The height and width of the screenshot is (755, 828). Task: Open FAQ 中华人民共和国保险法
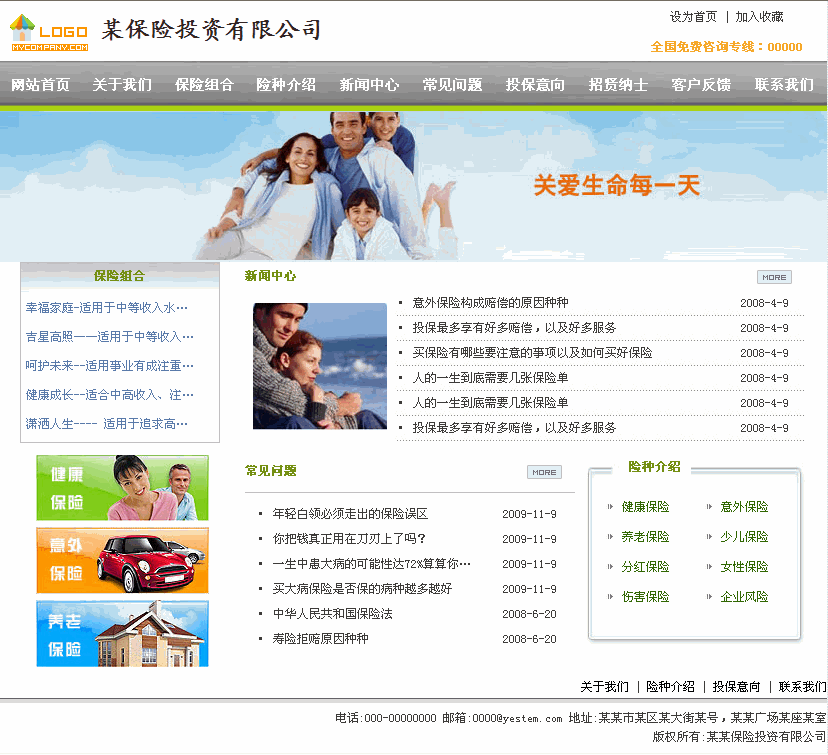[x=333, y=614]
